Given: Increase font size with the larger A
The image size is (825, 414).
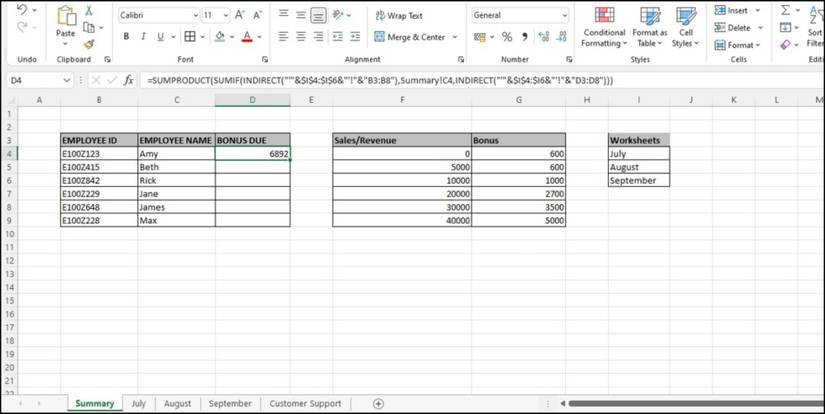Looking at the screenshot, I should pos(239,15).
